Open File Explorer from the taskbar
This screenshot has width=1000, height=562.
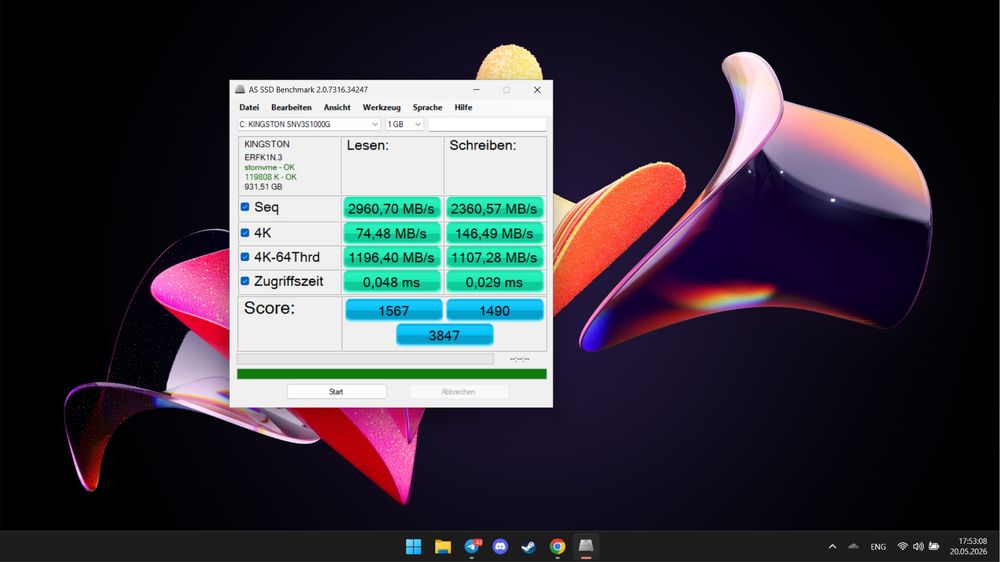(443, 546)
